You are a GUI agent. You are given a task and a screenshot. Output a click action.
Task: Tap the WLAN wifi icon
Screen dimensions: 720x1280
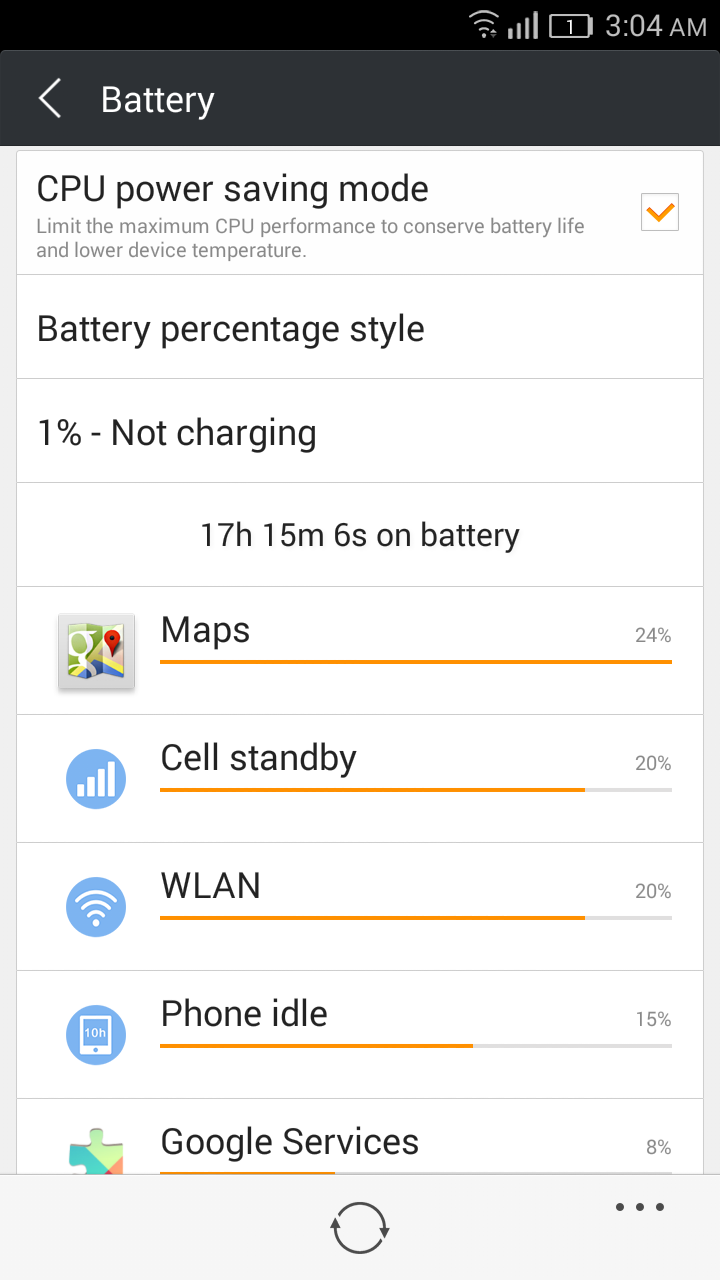pyautogui.click(x=96, y=907)
